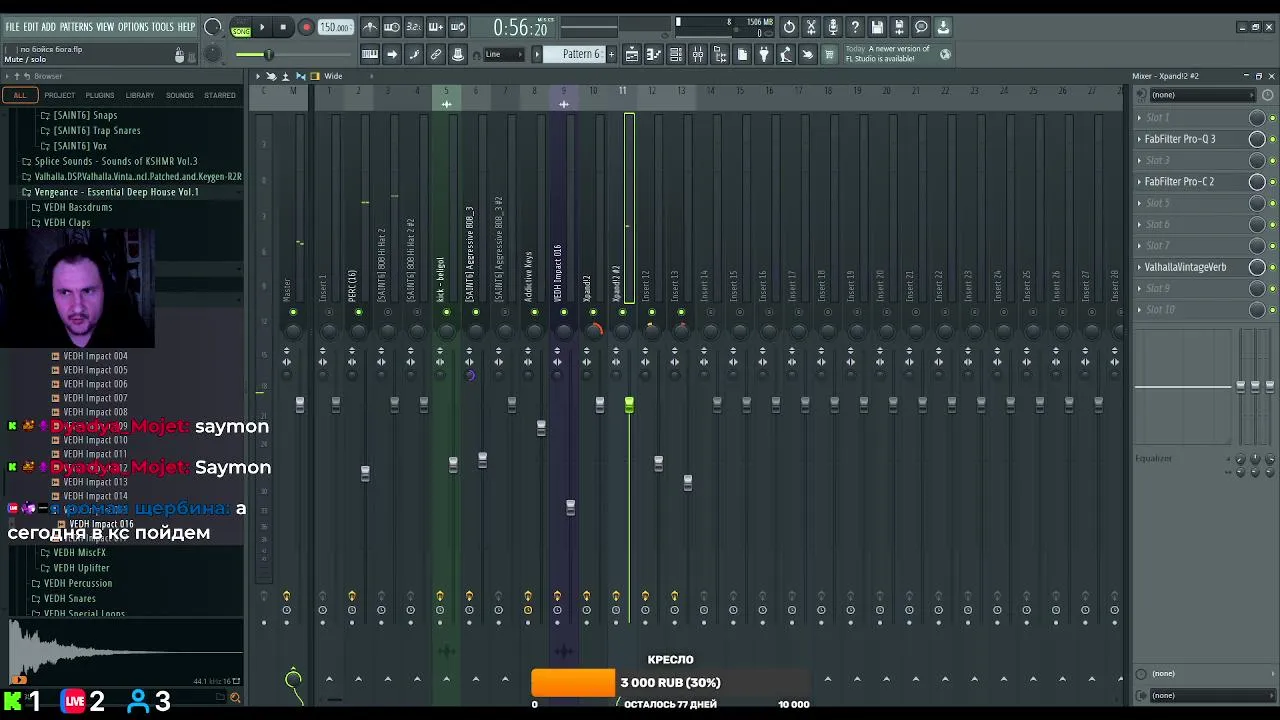Screen dimensions: 1280x720
Task: Open the PATTERNS menu
Action: pos(76,27)
